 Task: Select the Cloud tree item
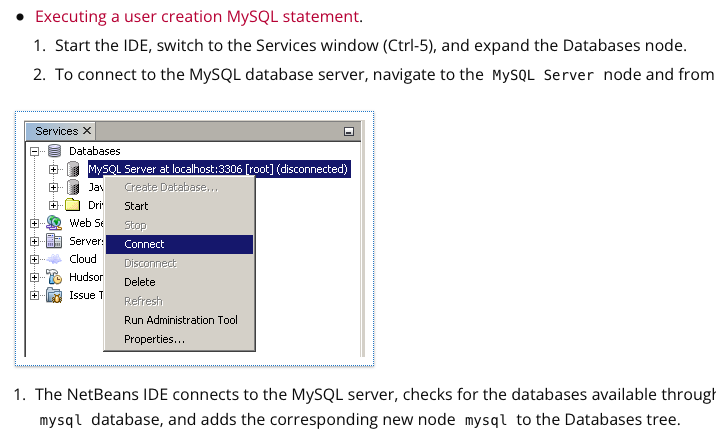(x=83, y=259)
